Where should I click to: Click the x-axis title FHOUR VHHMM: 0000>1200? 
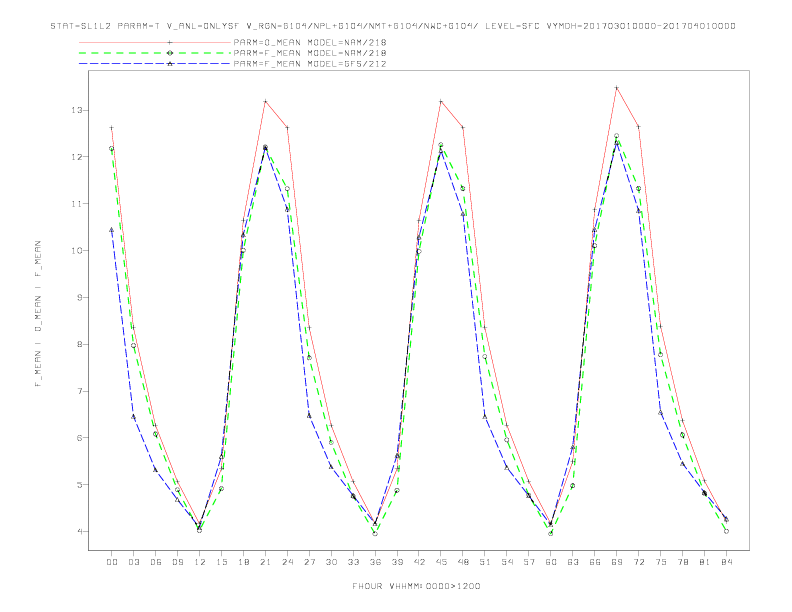[416, 586]
